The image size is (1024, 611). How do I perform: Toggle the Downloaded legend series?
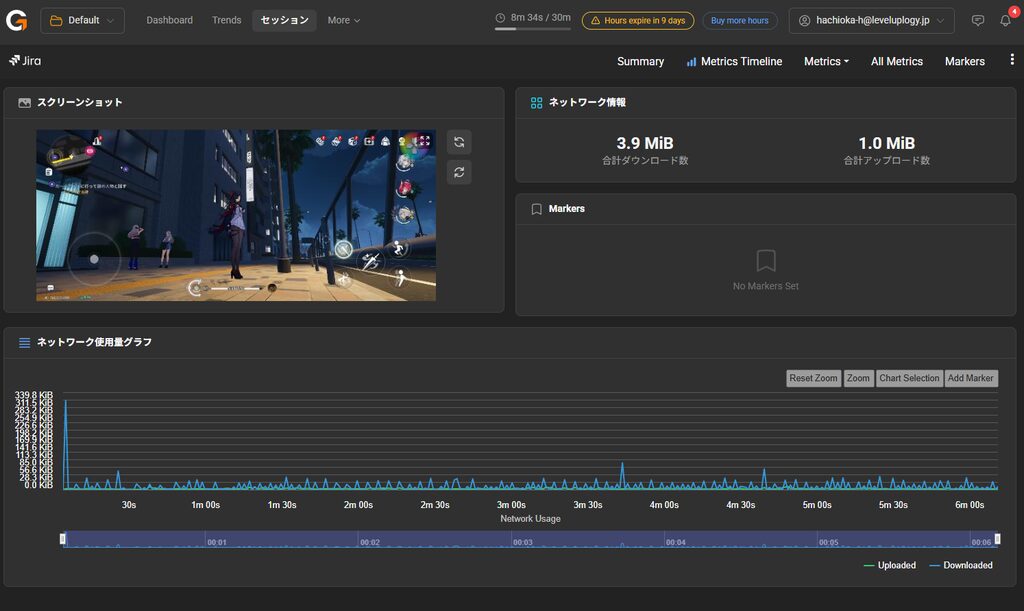point(961,565)
